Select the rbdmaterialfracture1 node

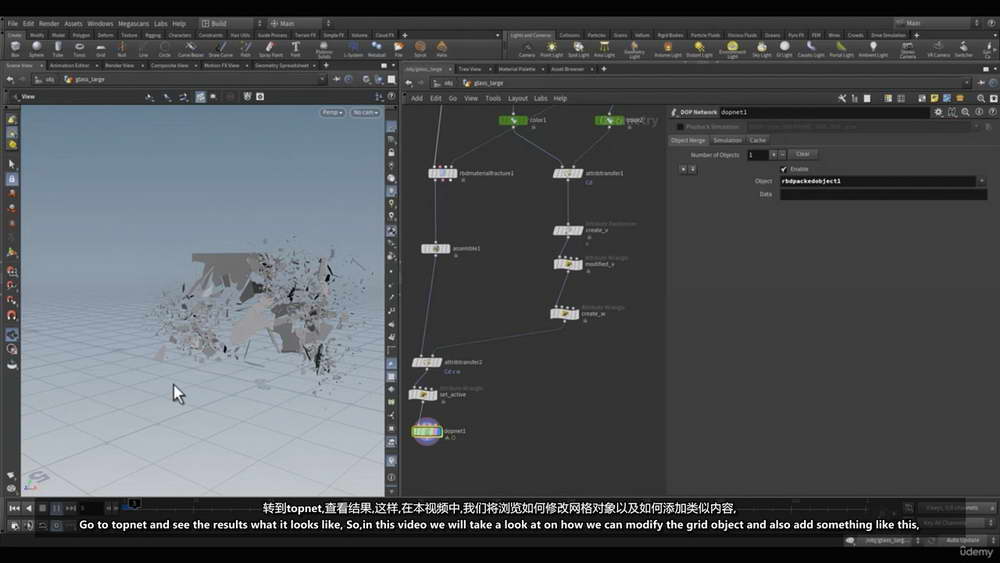click(x=443, y=173)
